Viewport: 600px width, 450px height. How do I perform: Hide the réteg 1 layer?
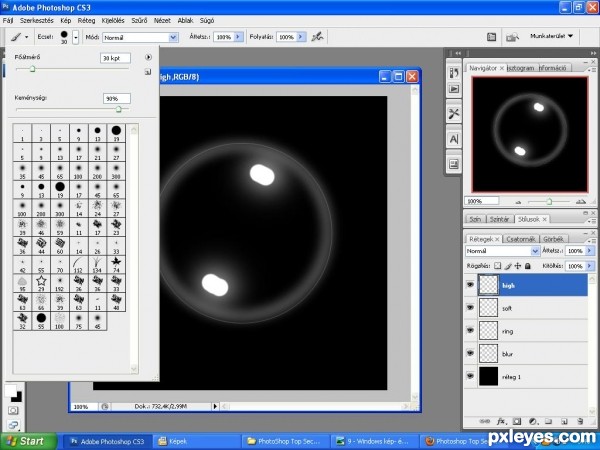[x=470, y=377]
